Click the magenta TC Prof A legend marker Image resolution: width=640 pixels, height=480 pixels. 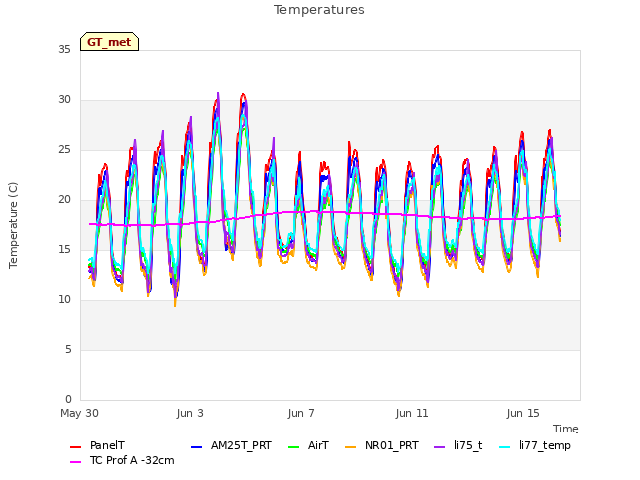[x=76, y=462]
